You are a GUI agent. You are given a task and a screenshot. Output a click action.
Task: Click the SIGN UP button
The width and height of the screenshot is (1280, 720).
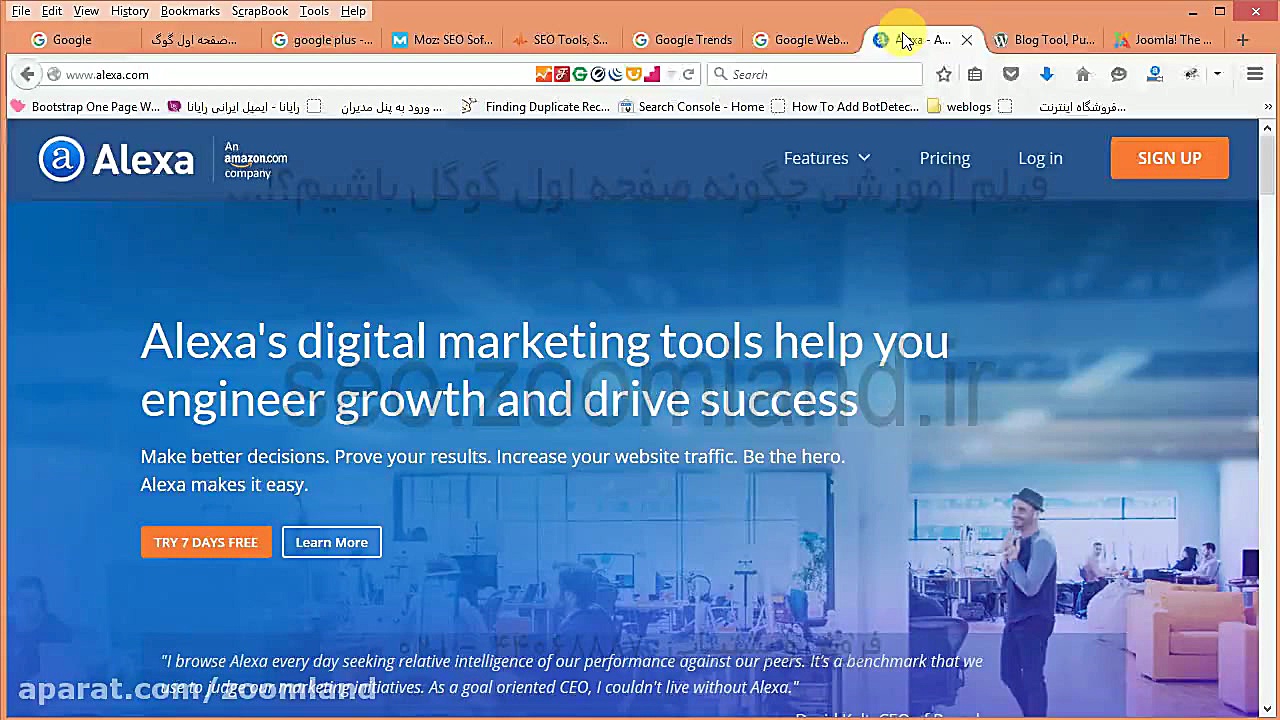point(1169,158)
